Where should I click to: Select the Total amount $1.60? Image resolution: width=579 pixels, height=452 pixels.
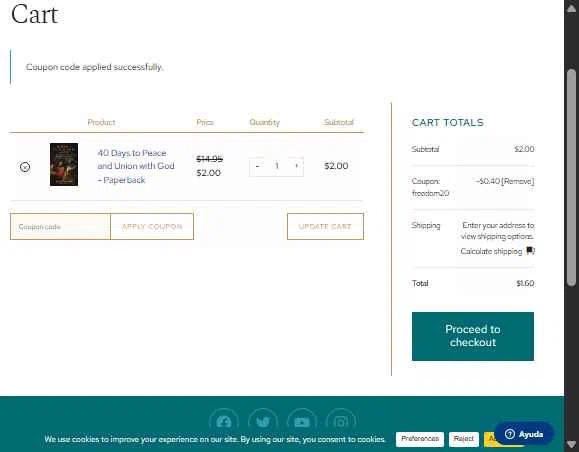[525, 283]
